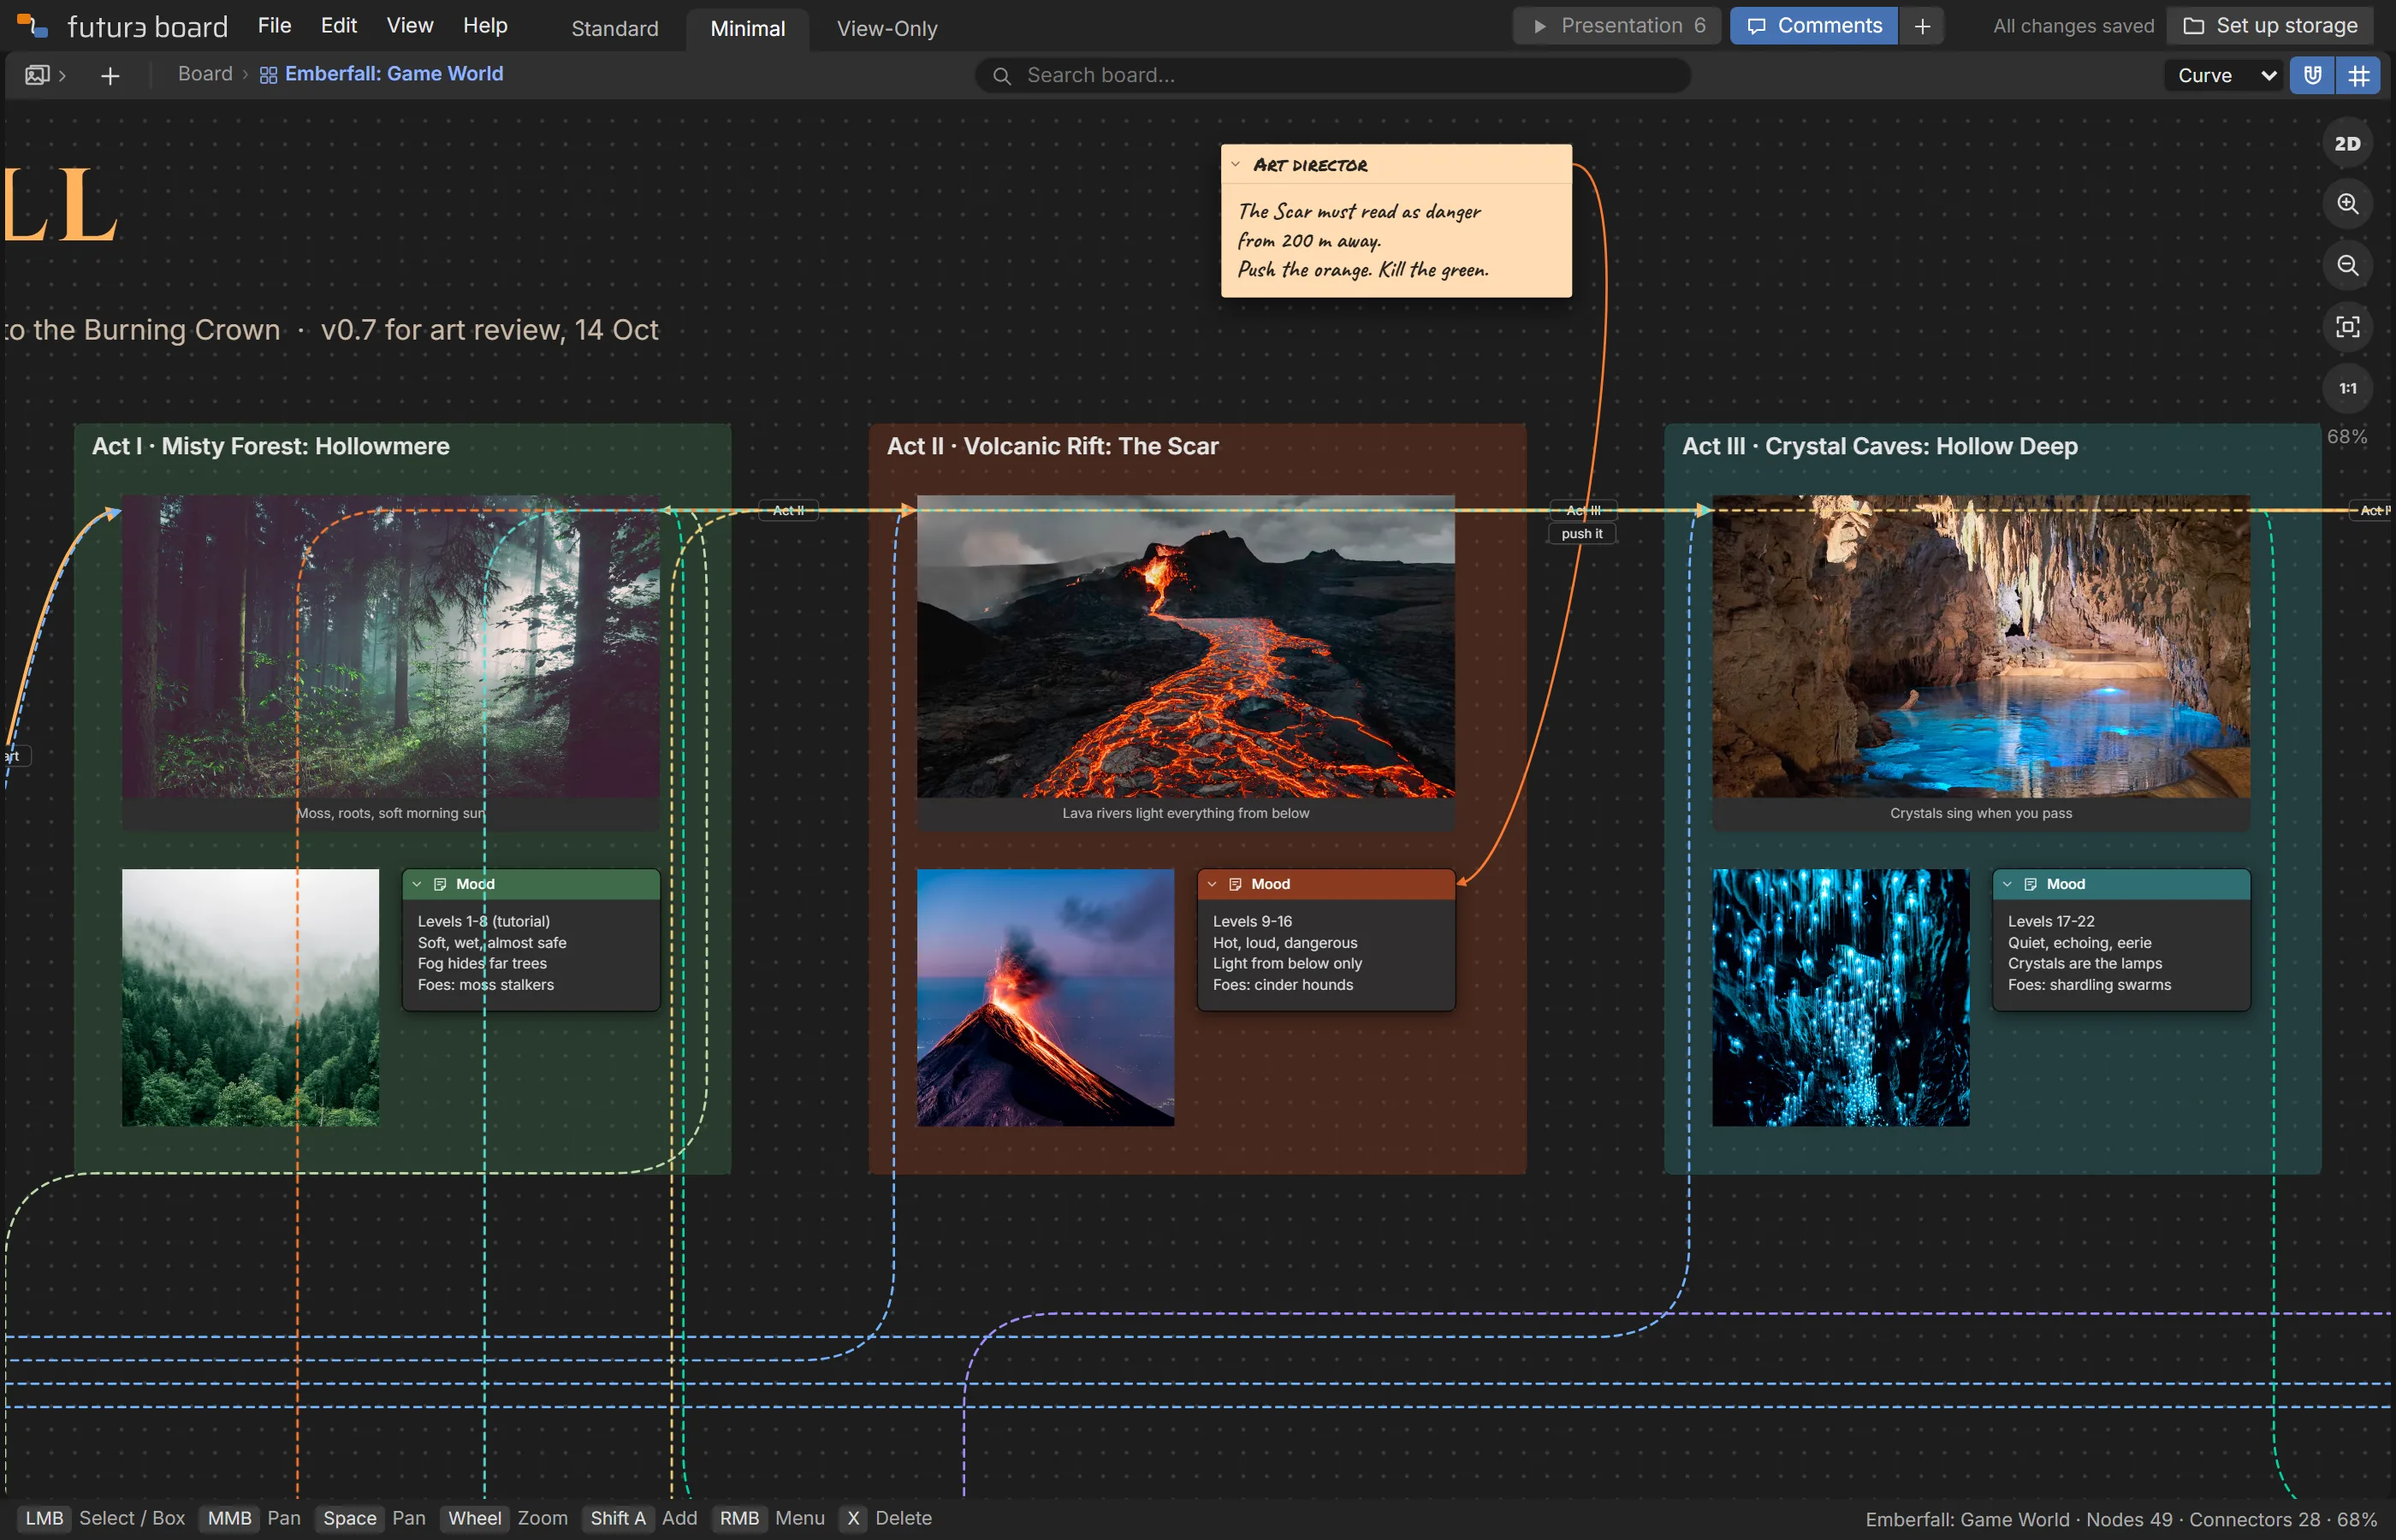Viewport: 2396px width, 1540px height.
Task: Toggle the 2D view mode button
Action: pos(2347,144)
